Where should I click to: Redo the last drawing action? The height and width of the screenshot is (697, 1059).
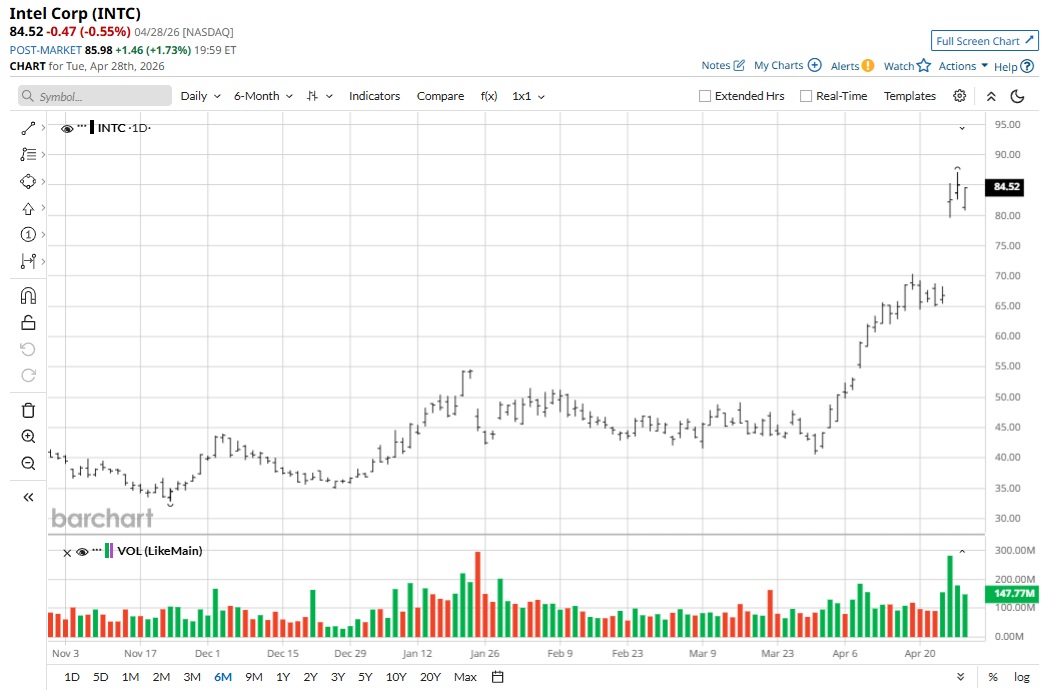[x=28, y=376]
